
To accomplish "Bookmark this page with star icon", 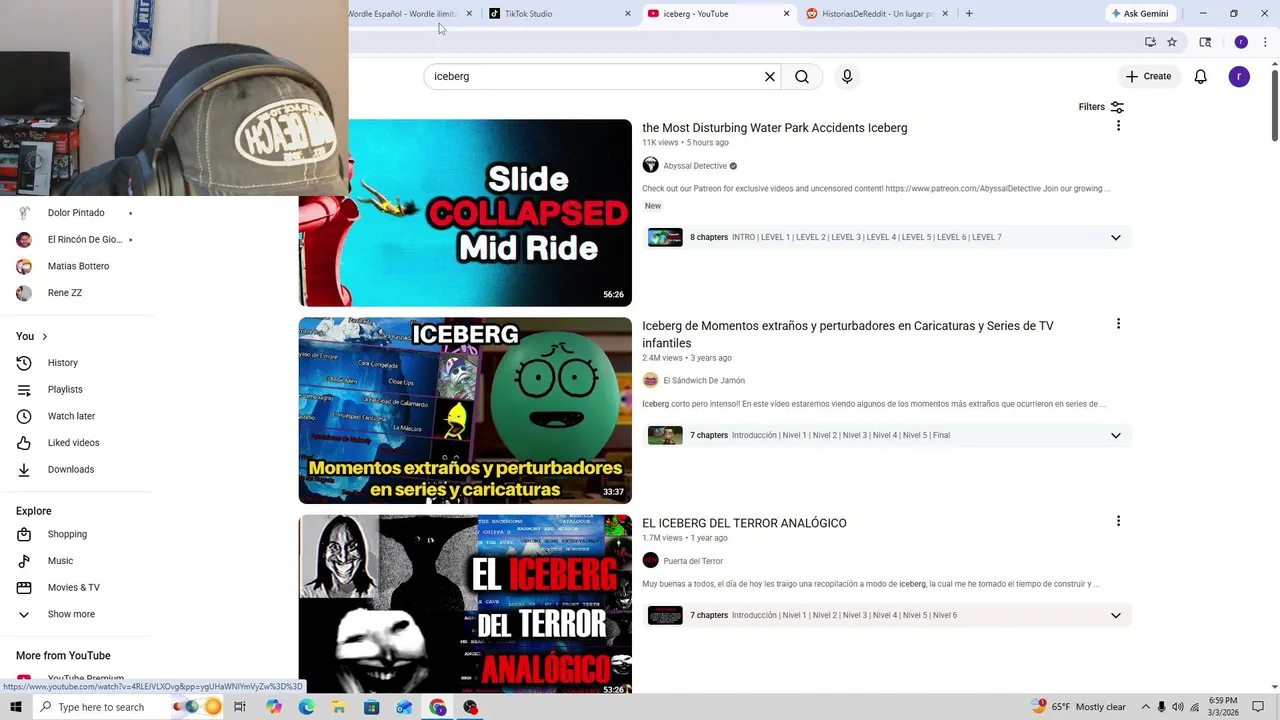I will coord(1172,42).
